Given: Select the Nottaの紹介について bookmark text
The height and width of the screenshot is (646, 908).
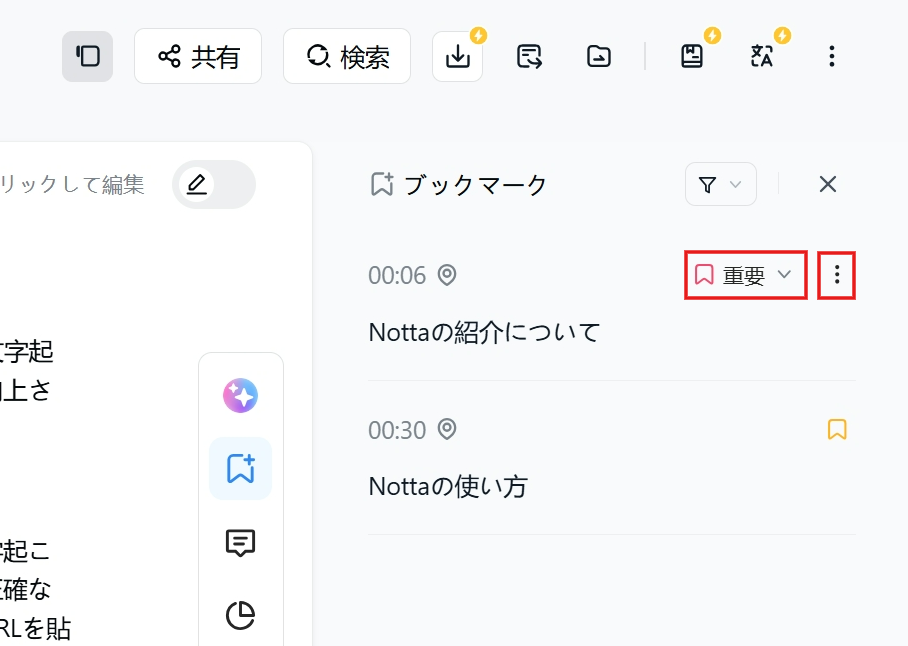Looking at the screenshot, I should [x=485, y=332].
